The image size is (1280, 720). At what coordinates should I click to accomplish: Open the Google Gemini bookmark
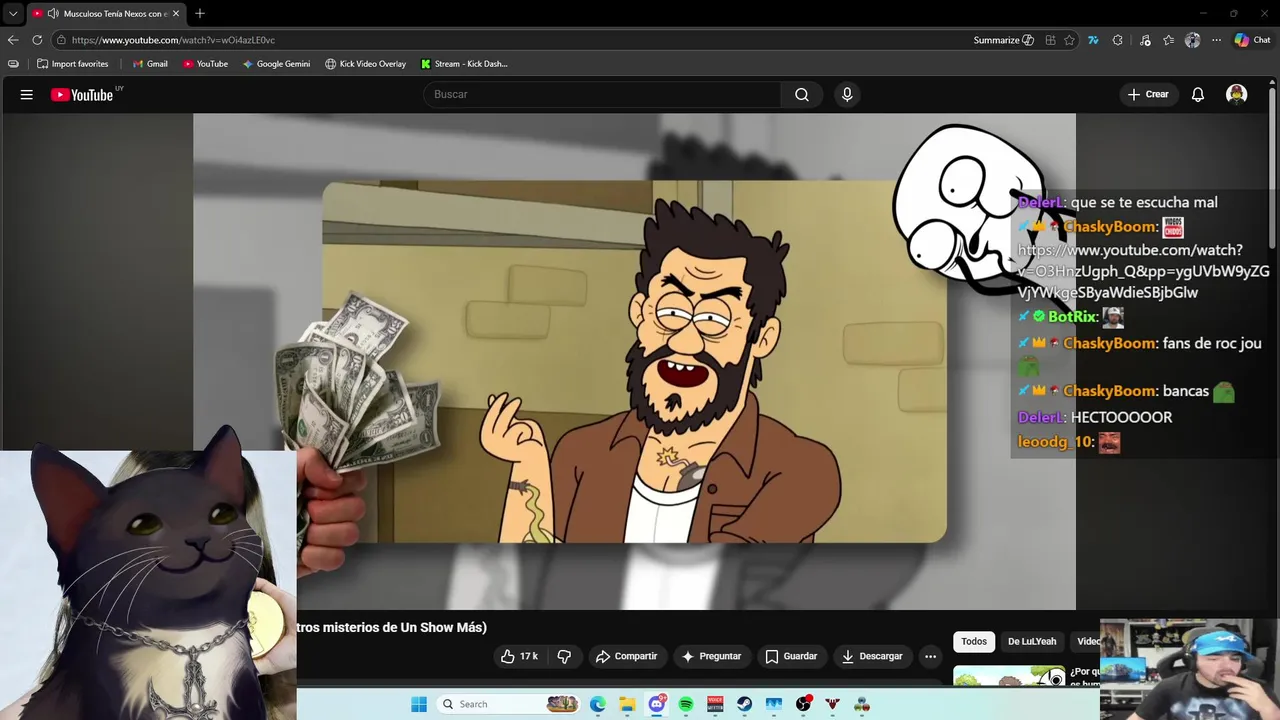[276, 64]
